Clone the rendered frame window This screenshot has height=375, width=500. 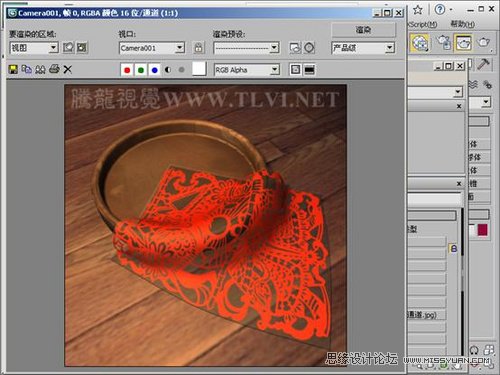point(40,69)
